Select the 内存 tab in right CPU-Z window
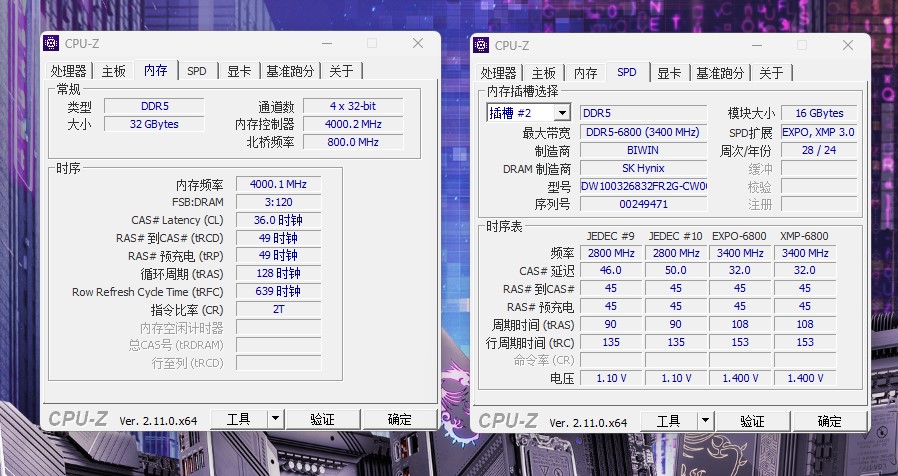This screenshot has width=898, height=476. pos(585,73)
